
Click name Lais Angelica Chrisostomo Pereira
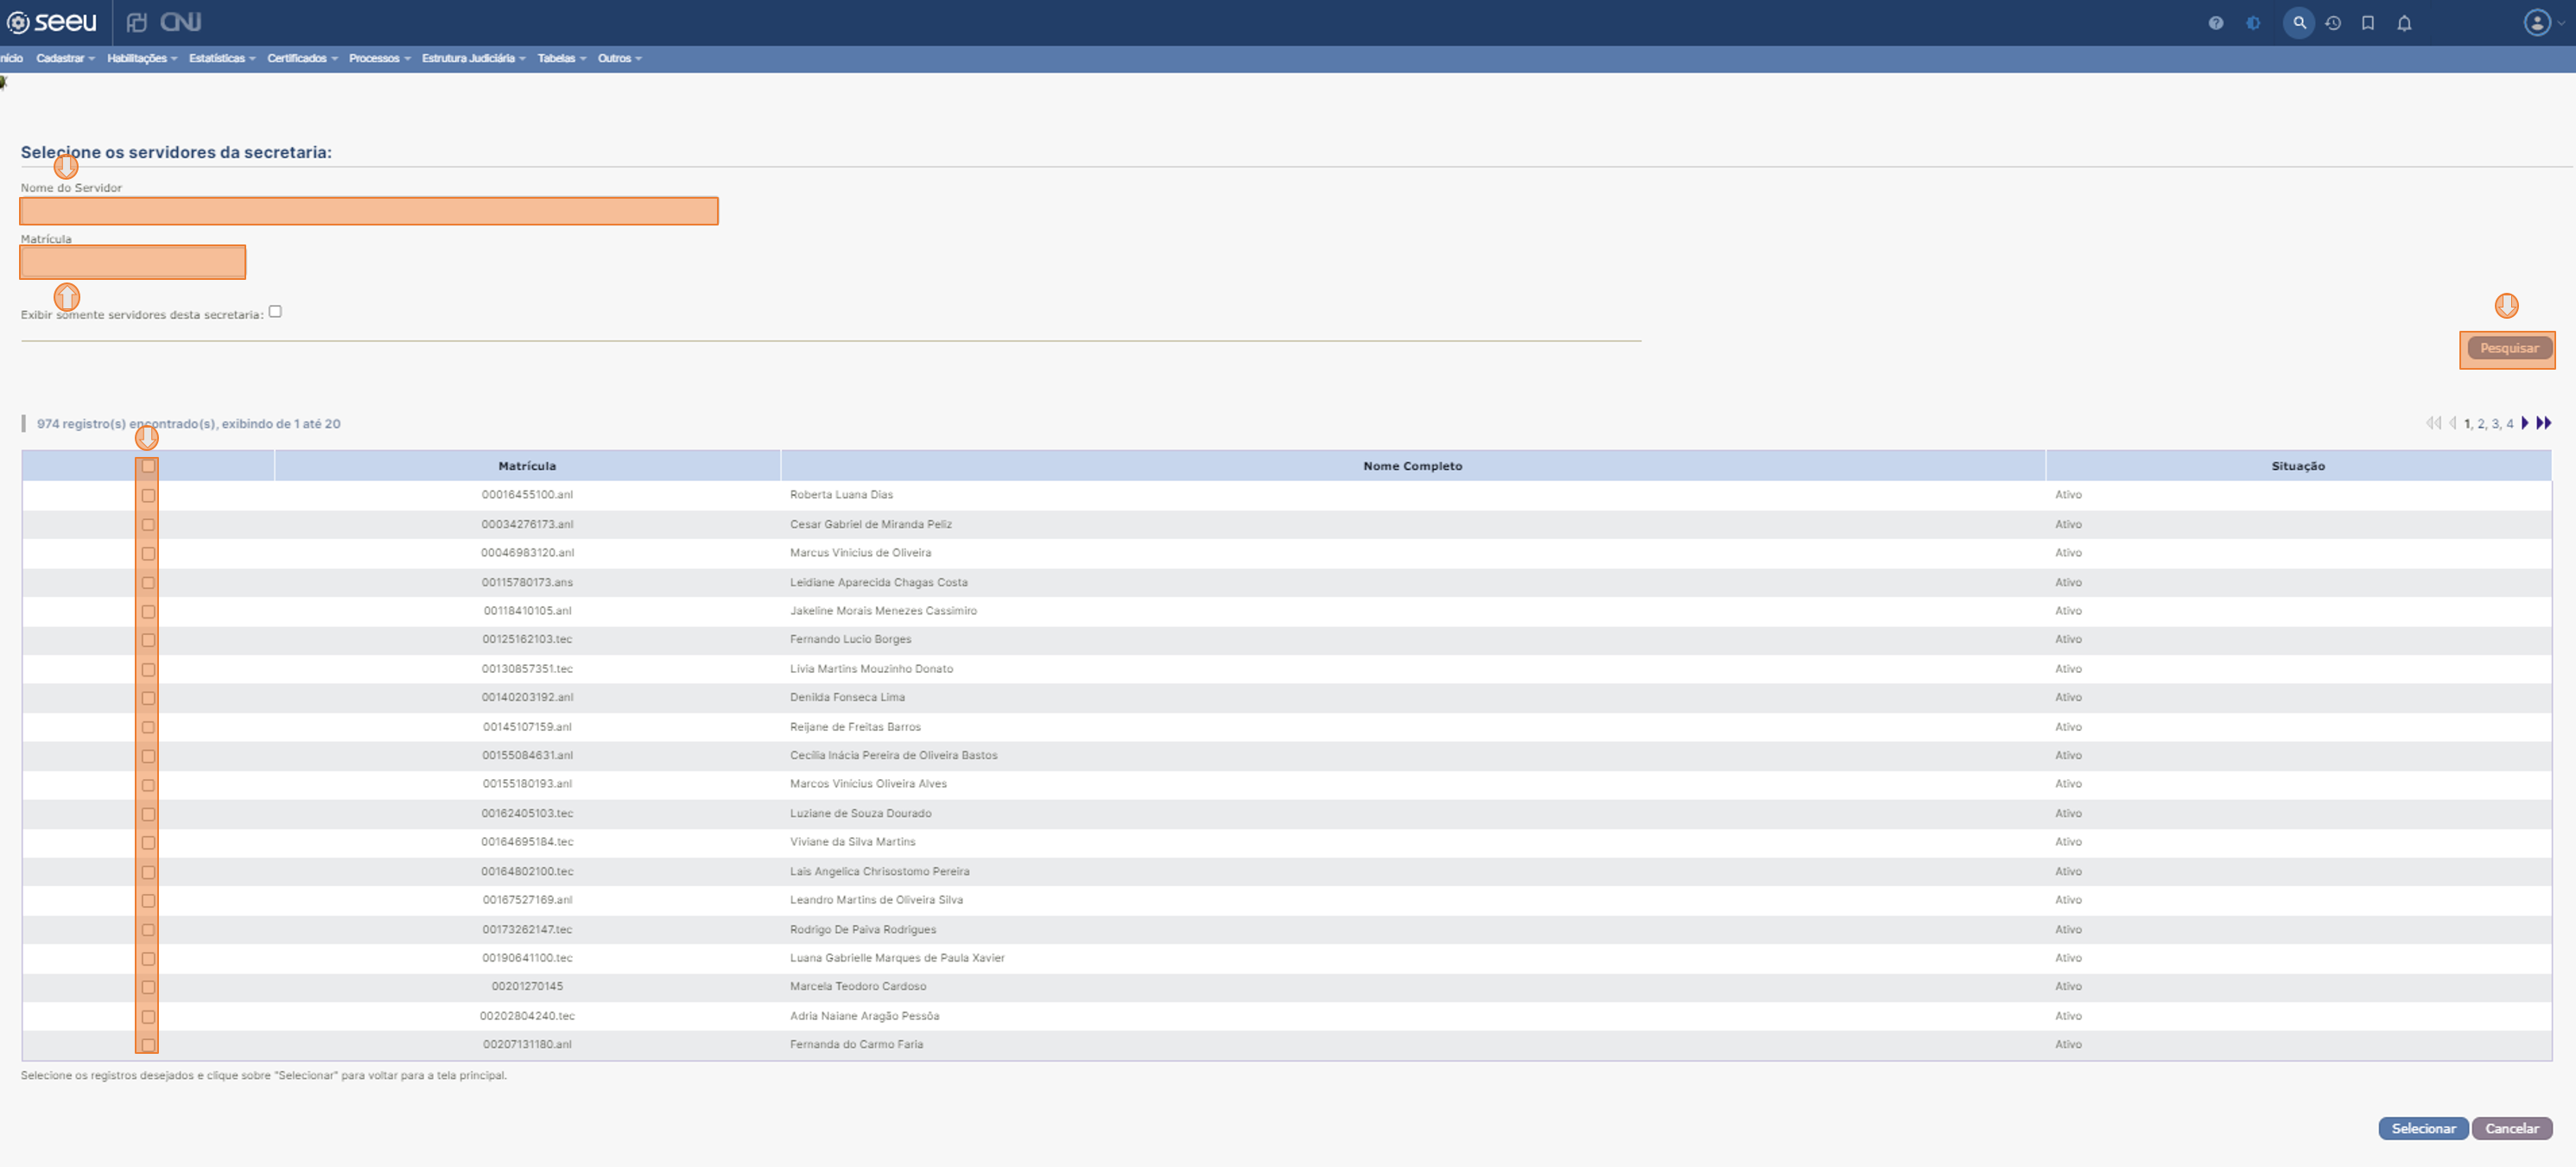point(879,871)
